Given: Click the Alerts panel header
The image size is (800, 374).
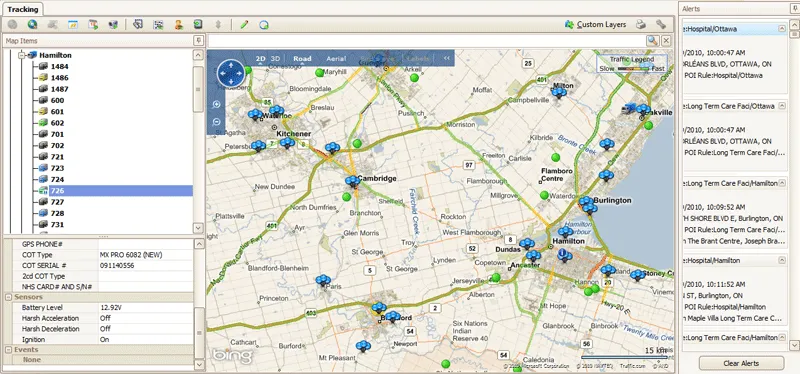Looking at the screenshot, I should click(x=739, y=9).
